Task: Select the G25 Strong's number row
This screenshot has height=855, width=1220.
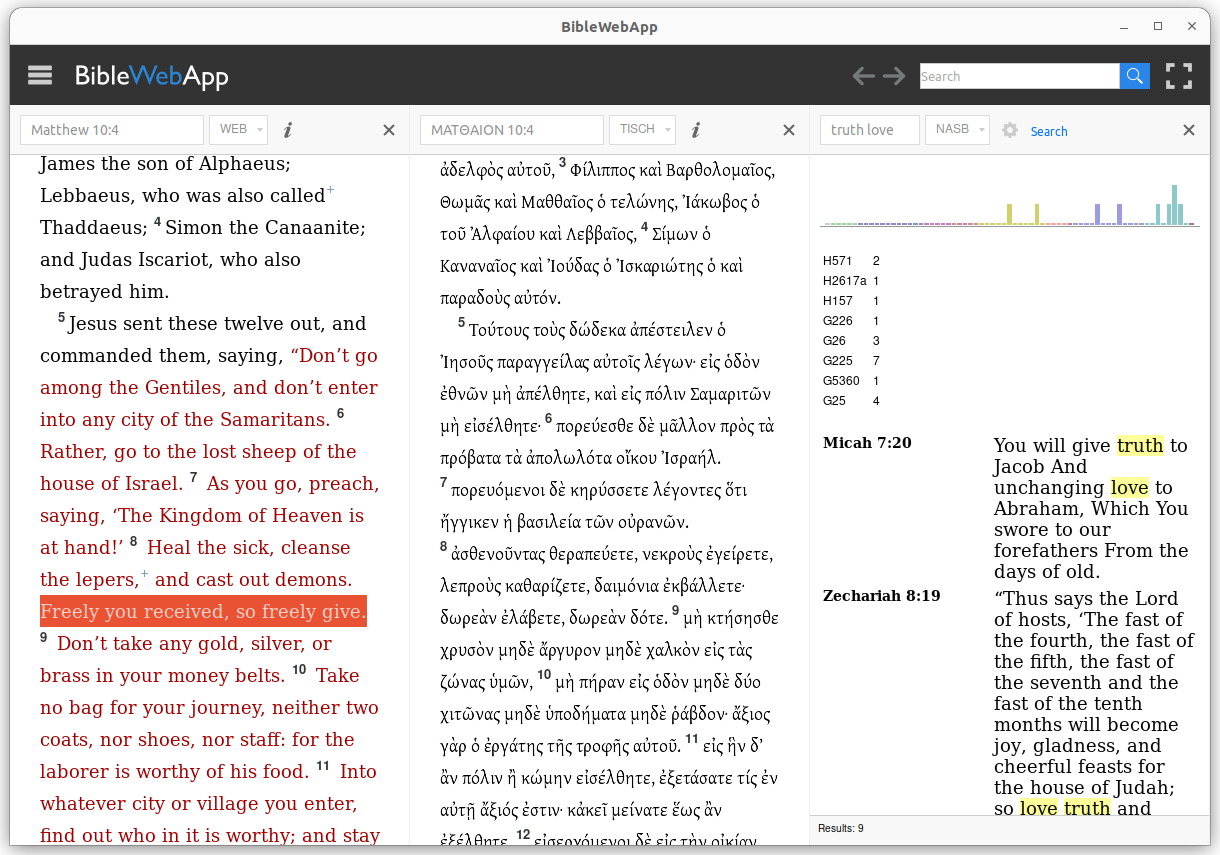Action: click(x=851, y=401)
